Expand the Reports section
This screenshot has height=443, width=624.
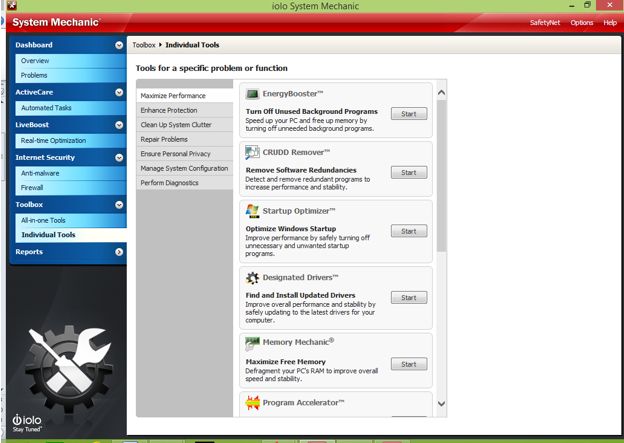(x=119, y=252)
